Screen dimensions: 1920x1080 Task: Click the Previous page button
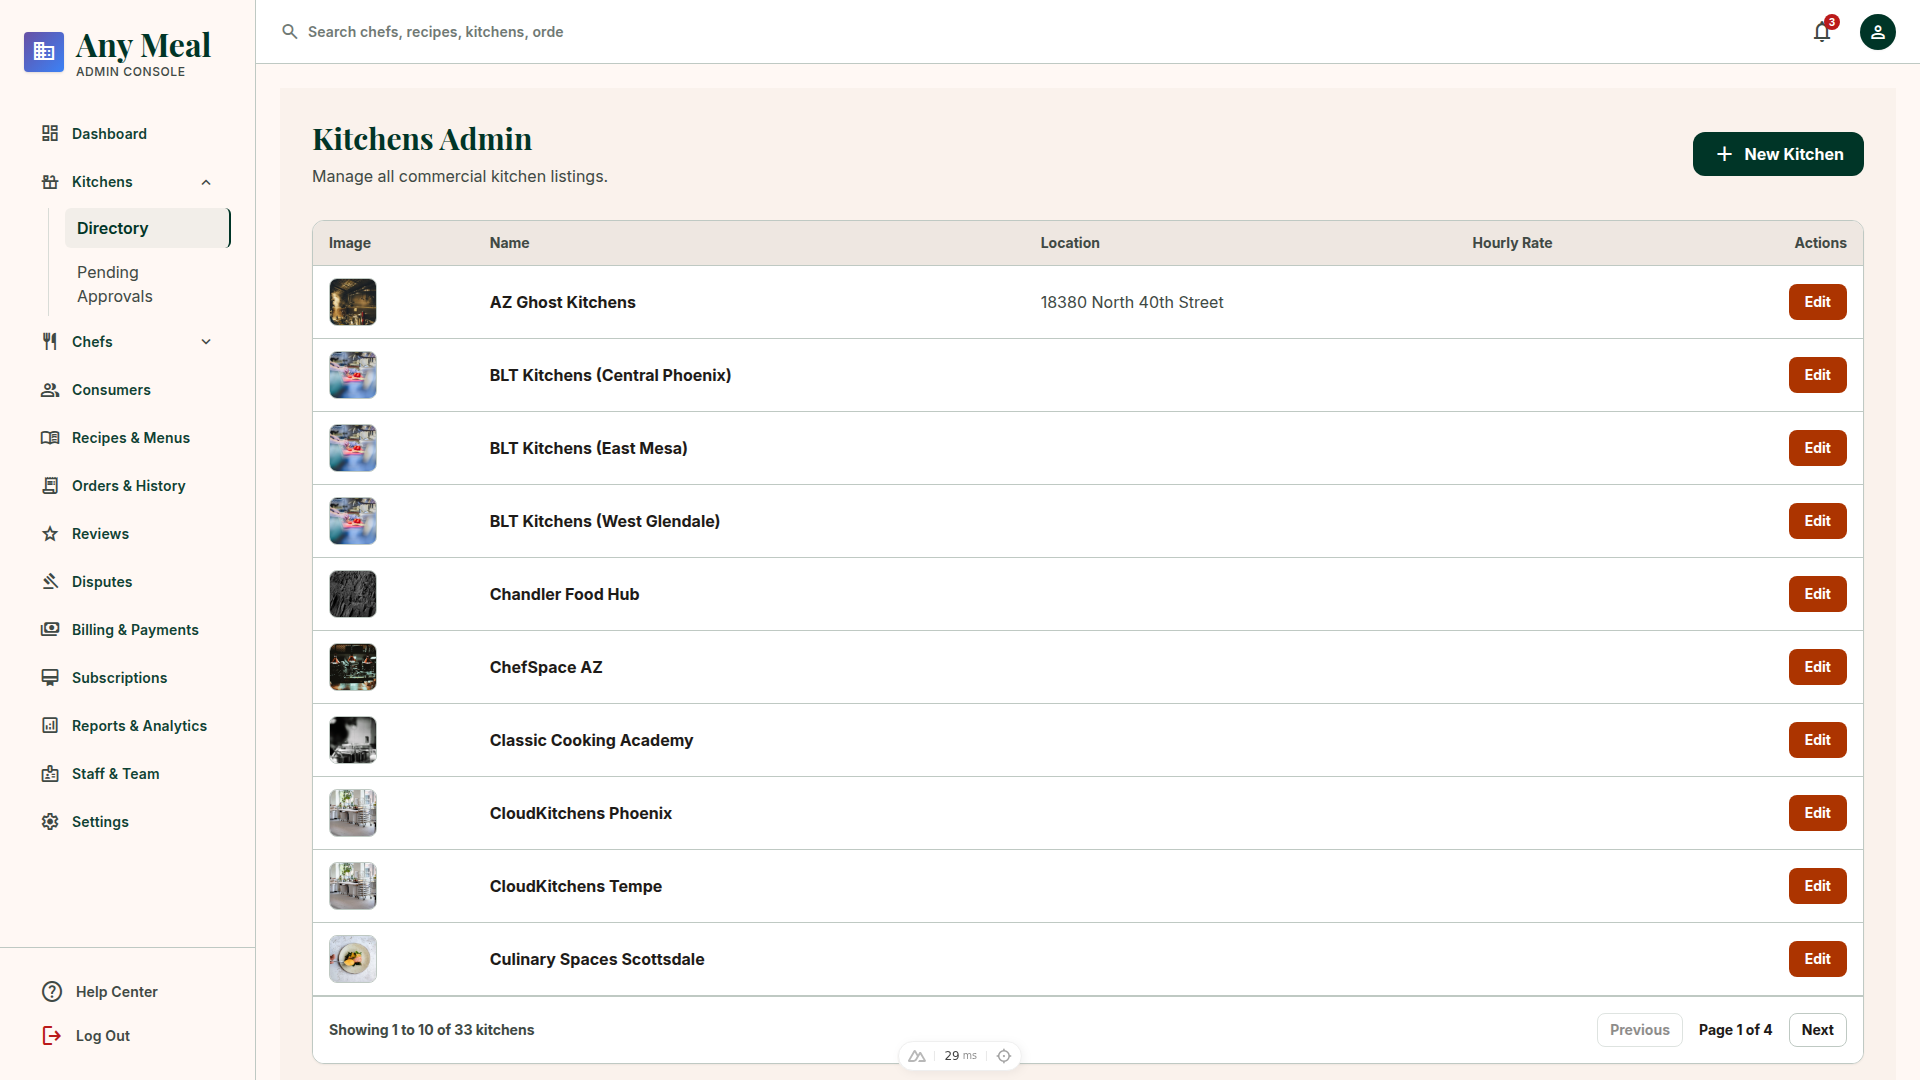tap(1639, 1030)
